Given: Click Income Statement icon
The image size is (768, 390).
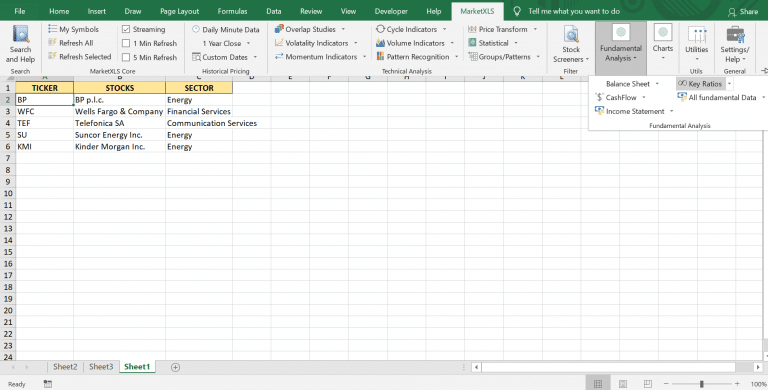Looking at the screenshot, I should pyautogui.click(x=599, y=111).
